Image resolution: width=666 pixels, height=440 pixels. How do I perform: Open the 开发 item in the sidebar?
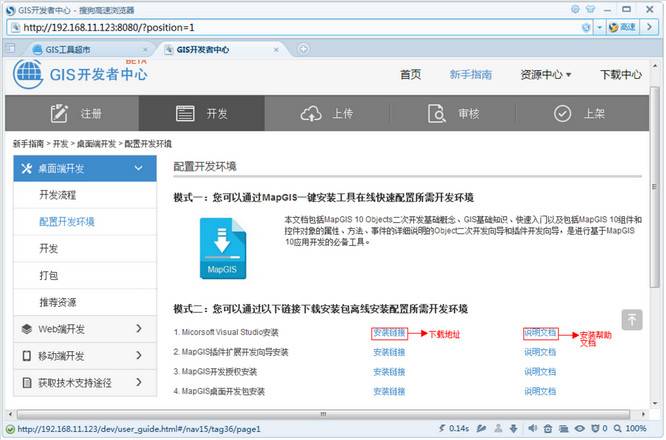[48, 248]
